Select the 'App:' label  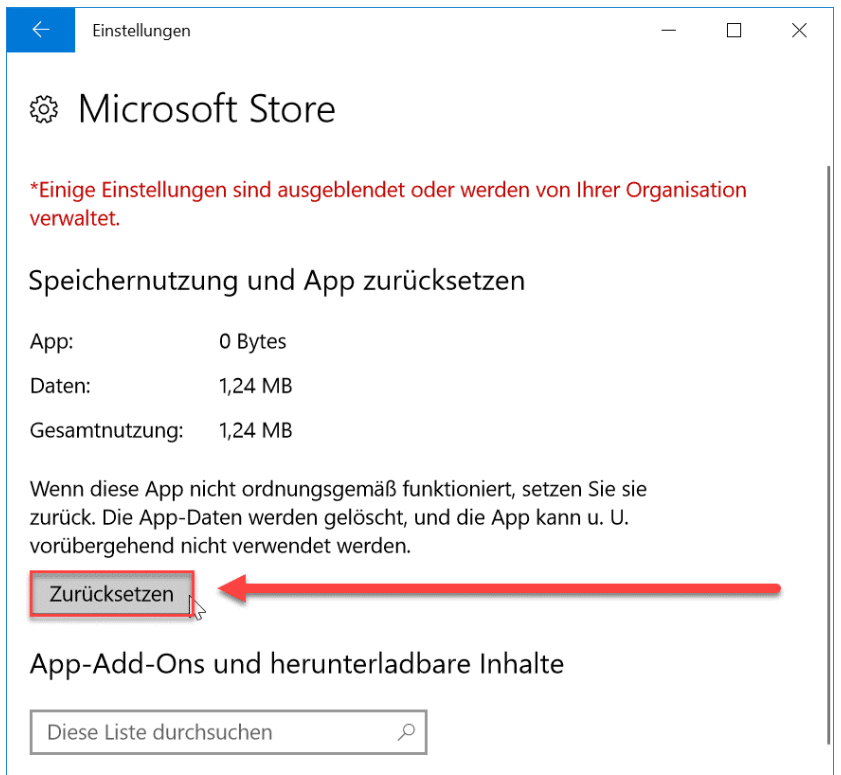(x=51, y=341)
